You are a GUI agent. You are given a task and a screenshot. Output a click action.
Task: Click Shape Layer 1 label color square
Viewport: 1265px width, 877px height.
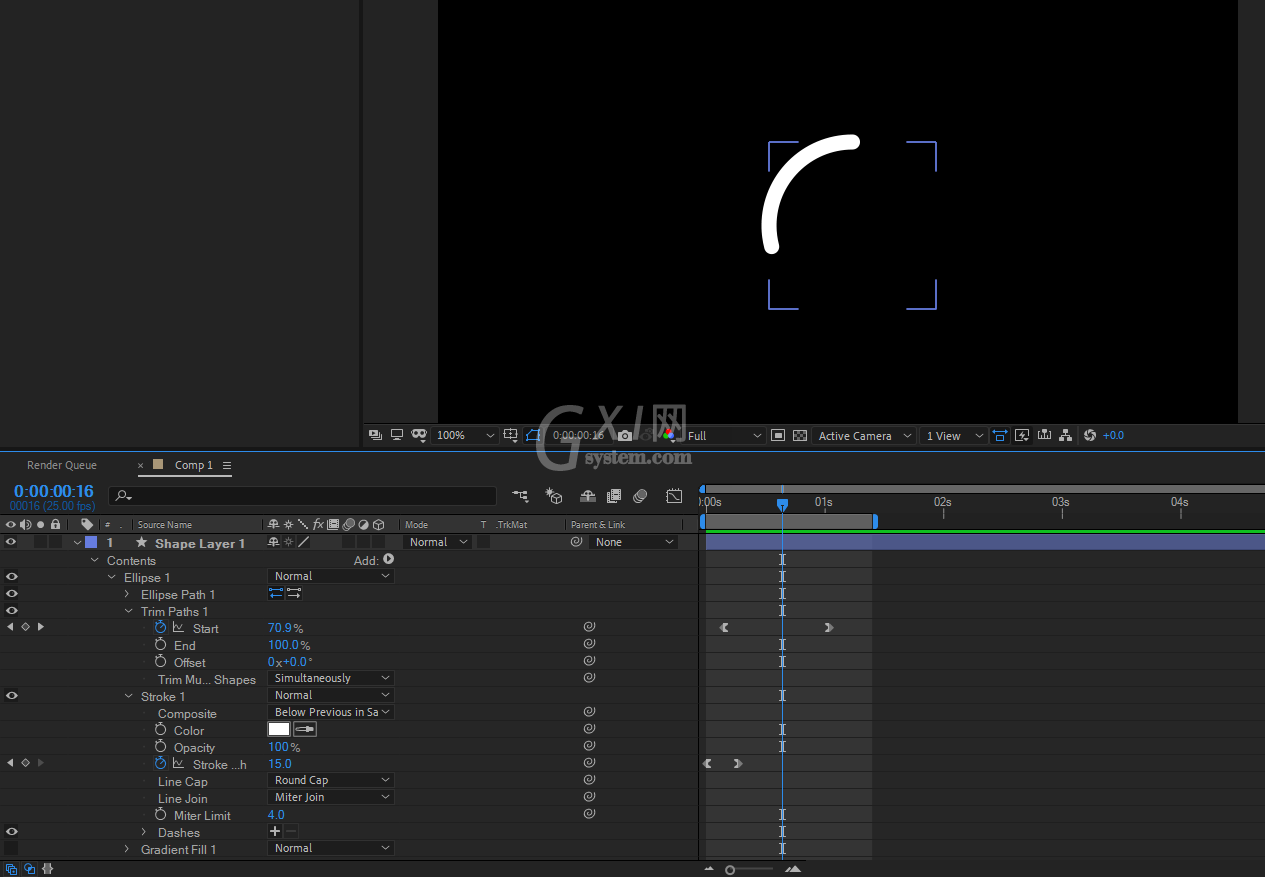click(x=91, y=542)
